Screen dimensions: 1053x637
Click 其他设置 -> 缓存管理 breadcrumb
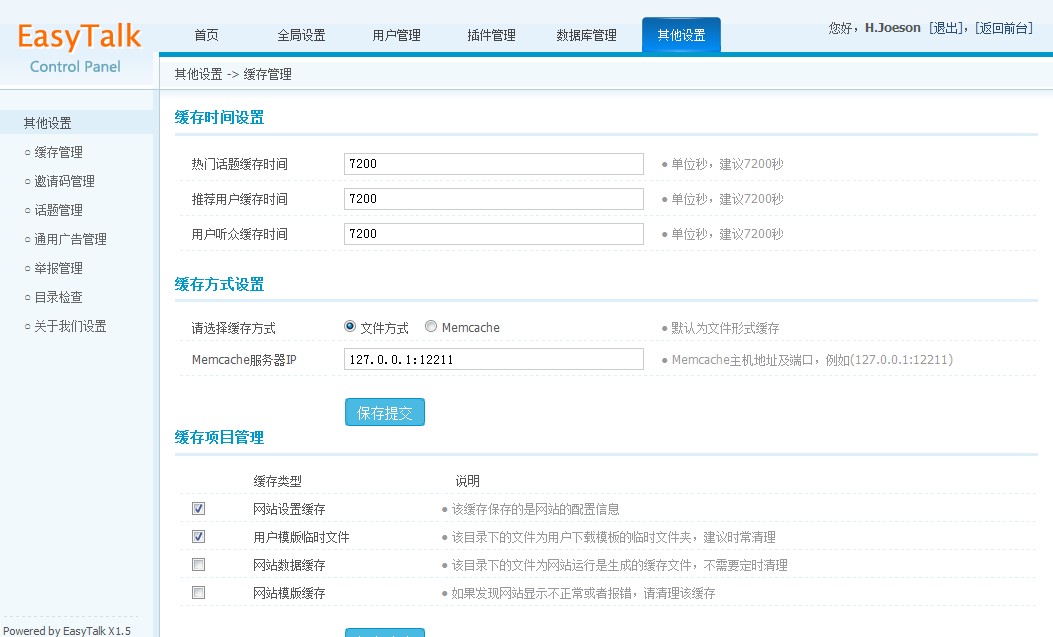(x=233, y=75)
